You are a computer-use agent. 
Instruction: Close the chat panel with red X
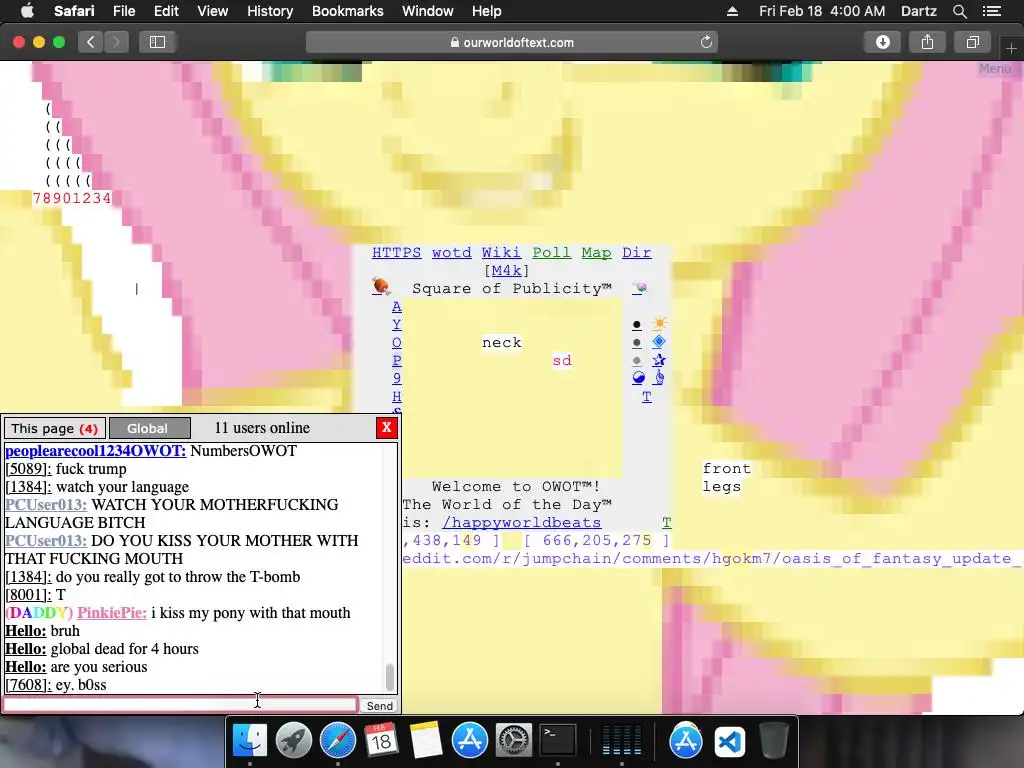coord(387,428)
